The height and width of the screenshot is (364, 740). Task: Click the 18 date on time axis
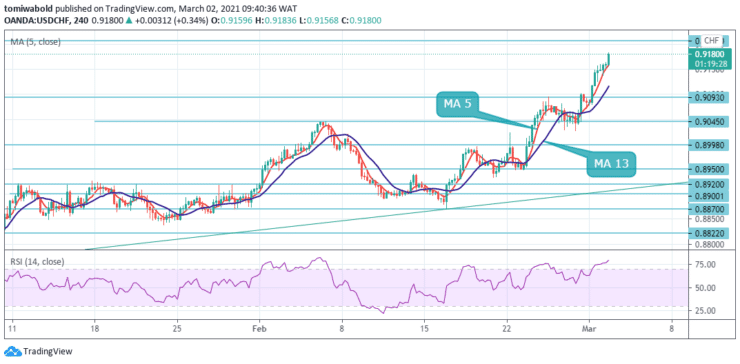pyautogui.click(x=94, y=328)
